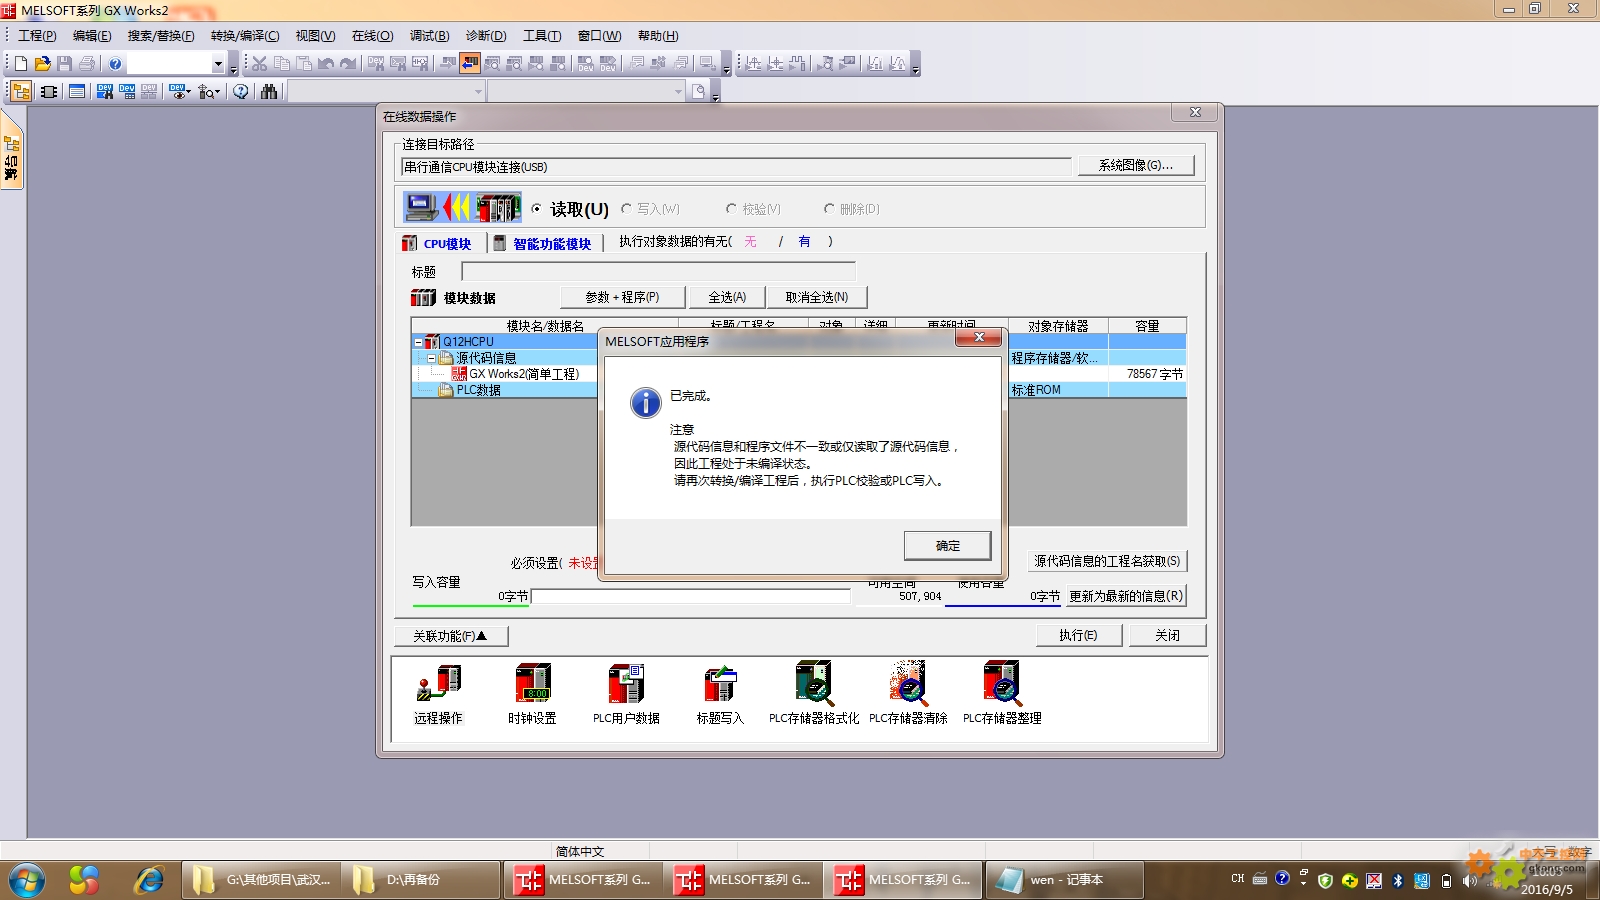
Task: Toggle the Navigation window icon
Action: point(21,92)
